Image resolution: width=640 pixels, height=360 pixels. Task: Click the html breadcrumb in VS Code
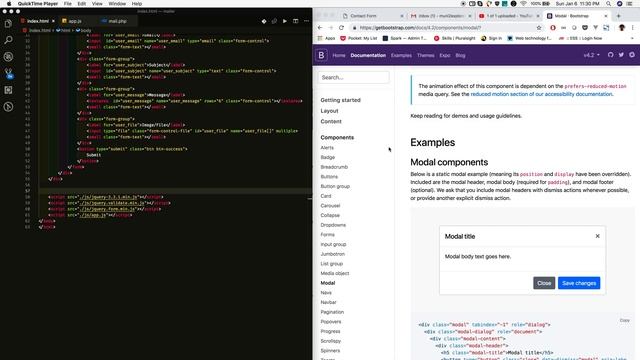pyautogui.click(x=63, y=30)
